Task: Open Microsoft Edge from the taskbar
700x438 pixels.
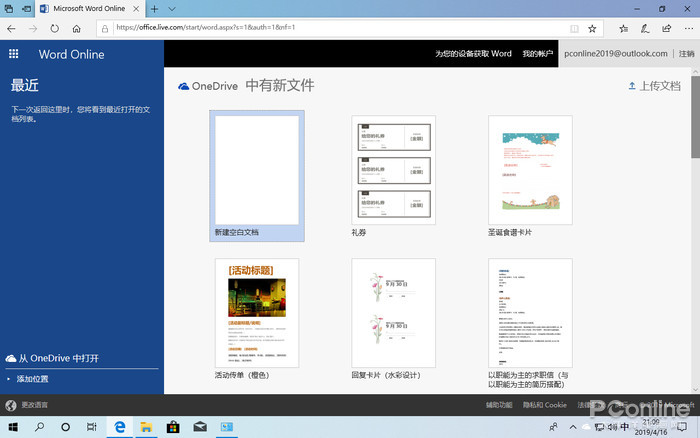Action: pyautogui.click(x=119, y=427)
